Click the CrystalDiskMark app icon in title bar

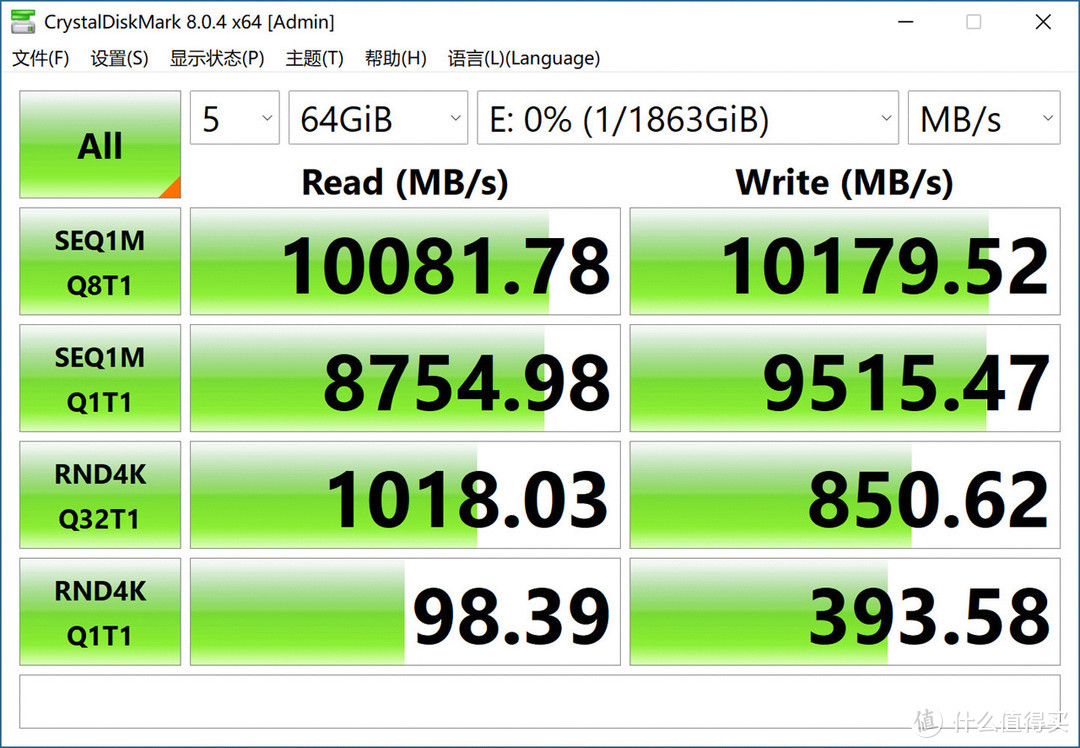click(23, 21)
